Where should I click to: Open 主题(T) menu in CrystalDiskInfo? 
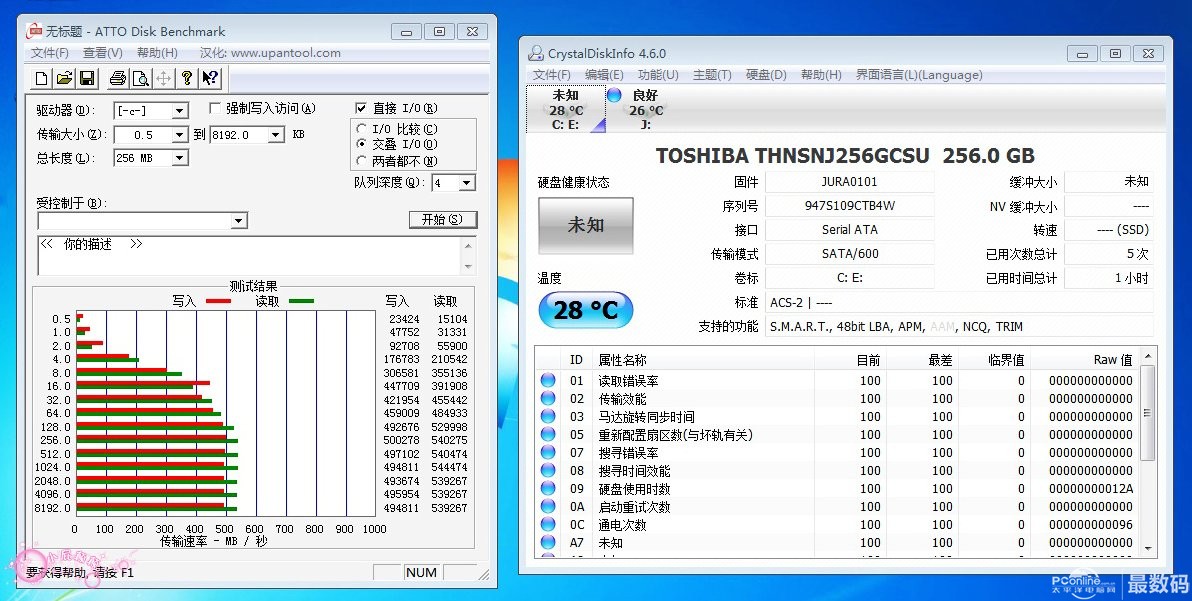click(712, 74)
